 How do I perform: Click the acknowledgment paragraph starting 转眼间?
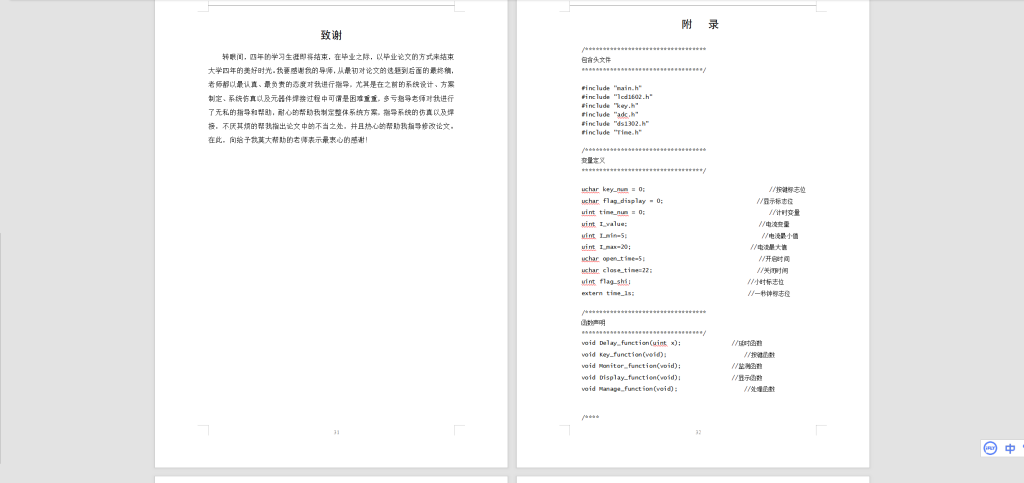(x=331, y=99)
